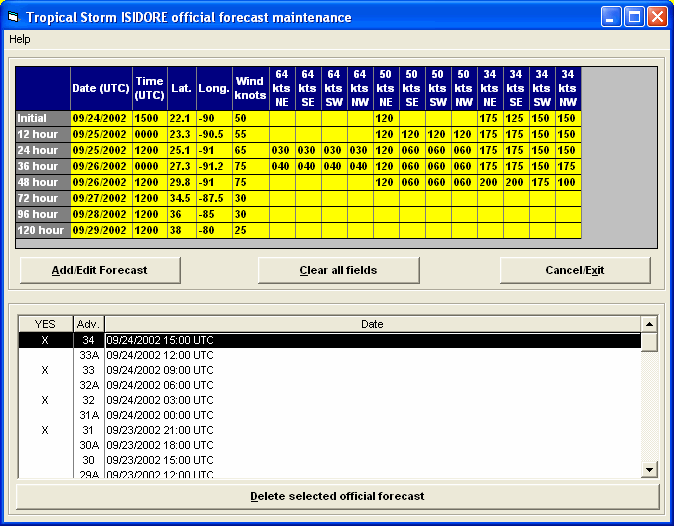The width and height of the screenshot is (674, 526).
Task: Maximize the forecast maintenance window
Action: point(634,17)
